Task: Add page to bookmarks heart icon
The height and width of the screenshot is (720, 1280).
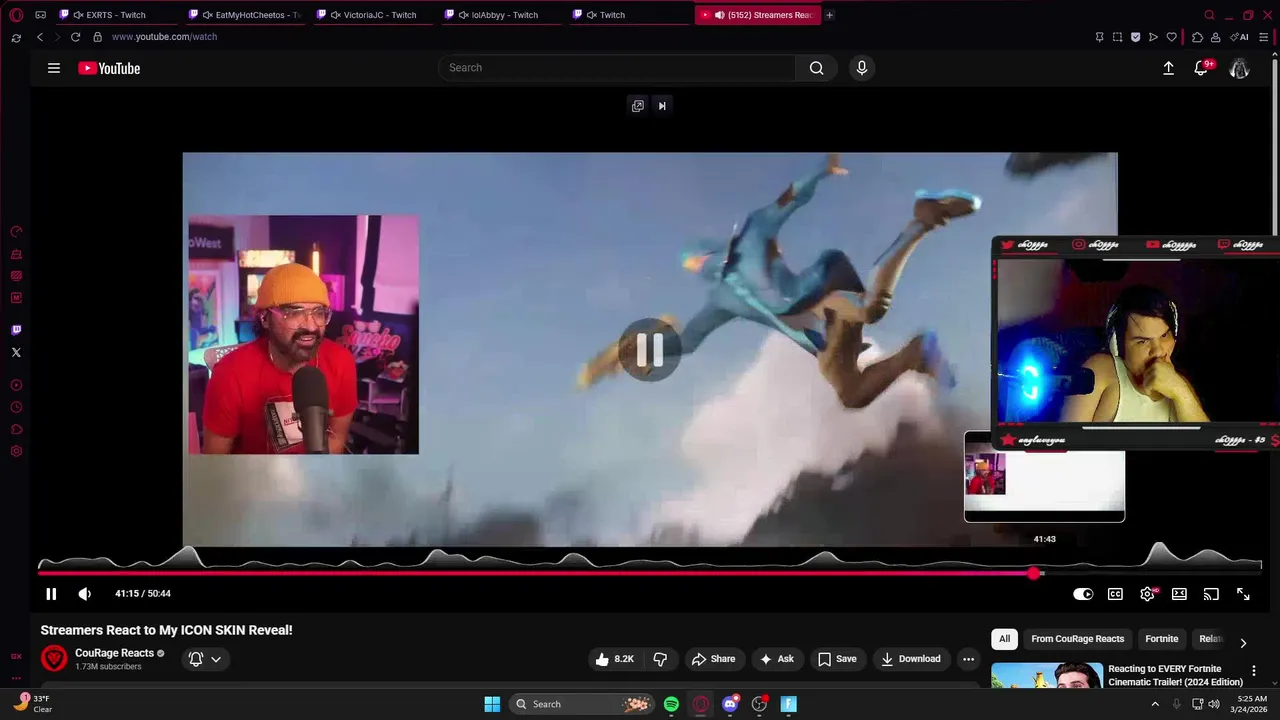Action: [1172, 37]
